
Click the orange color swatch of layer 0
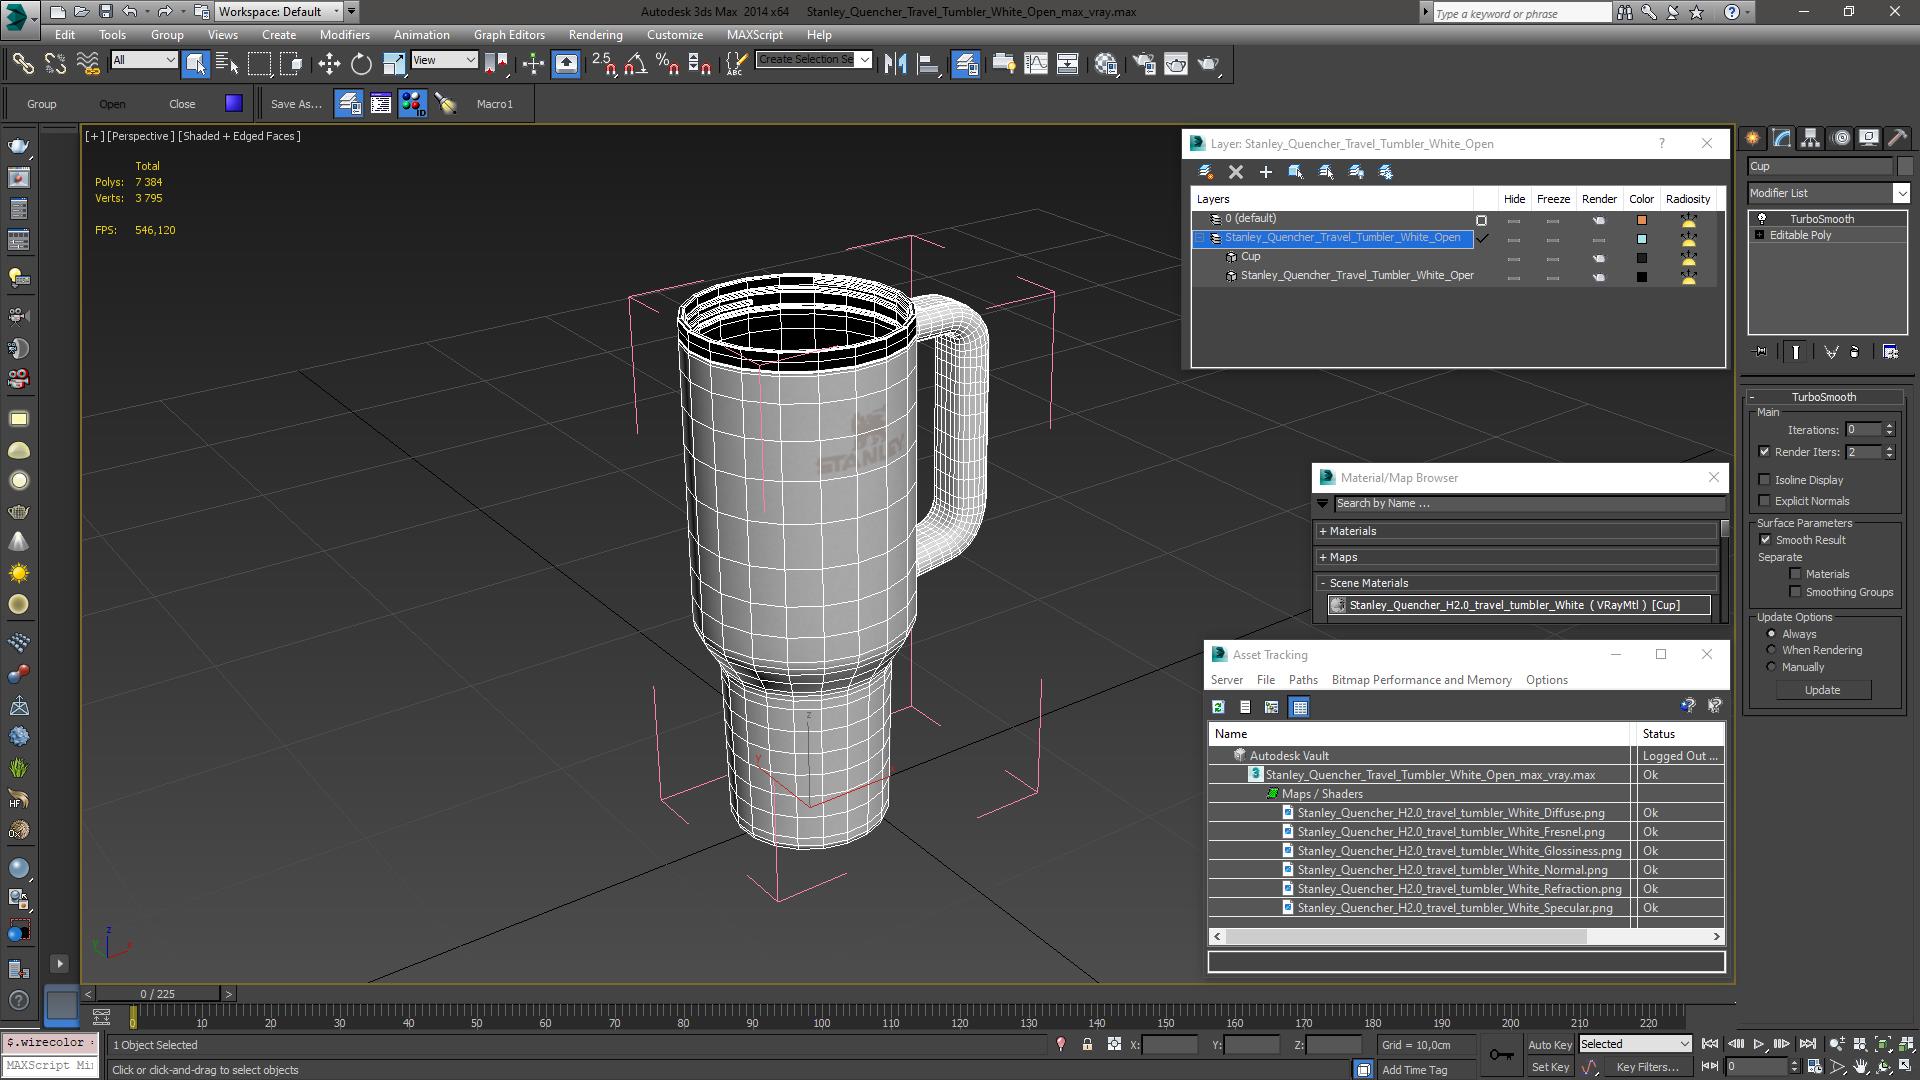[x=1641, y=220]
